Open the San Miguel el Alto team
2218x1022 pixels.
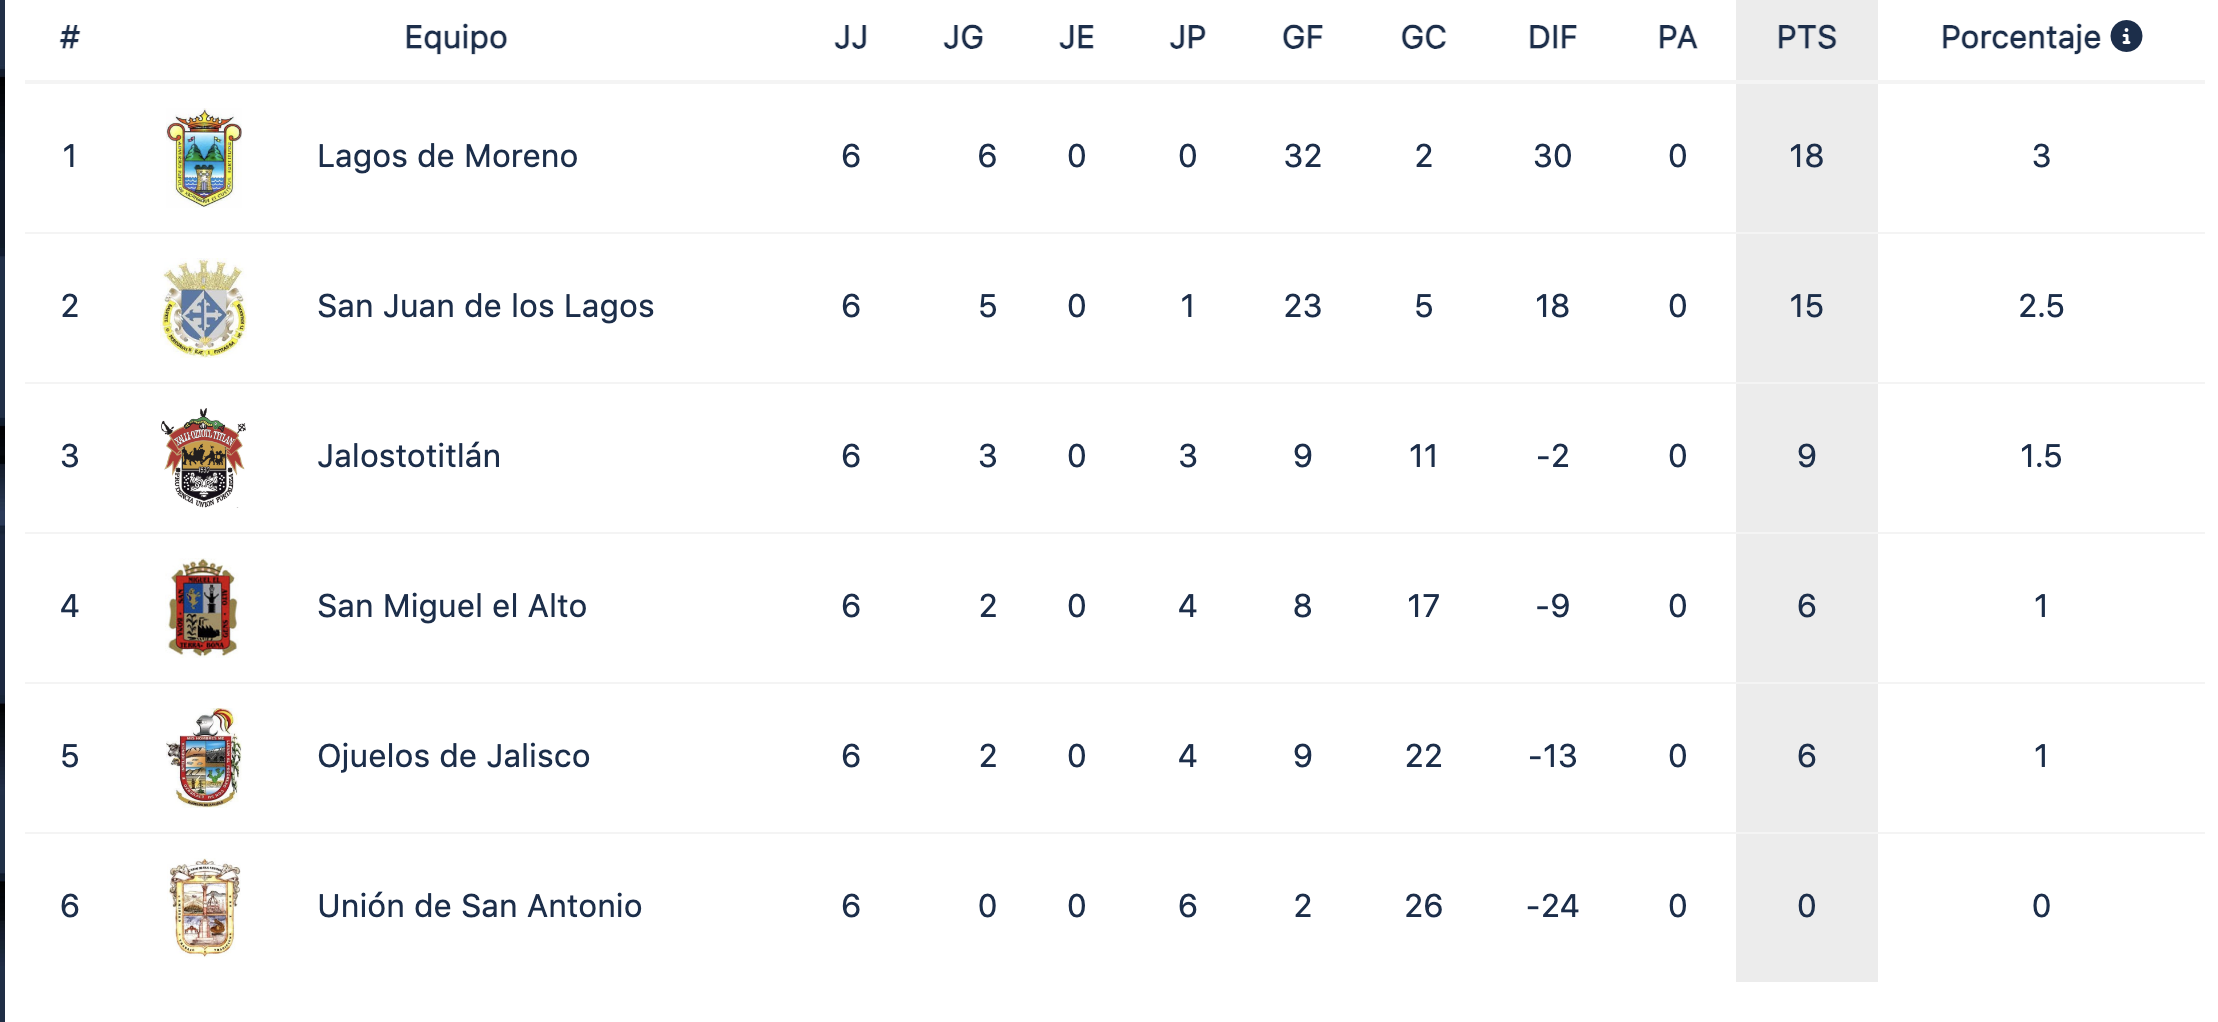coord(452,606)
